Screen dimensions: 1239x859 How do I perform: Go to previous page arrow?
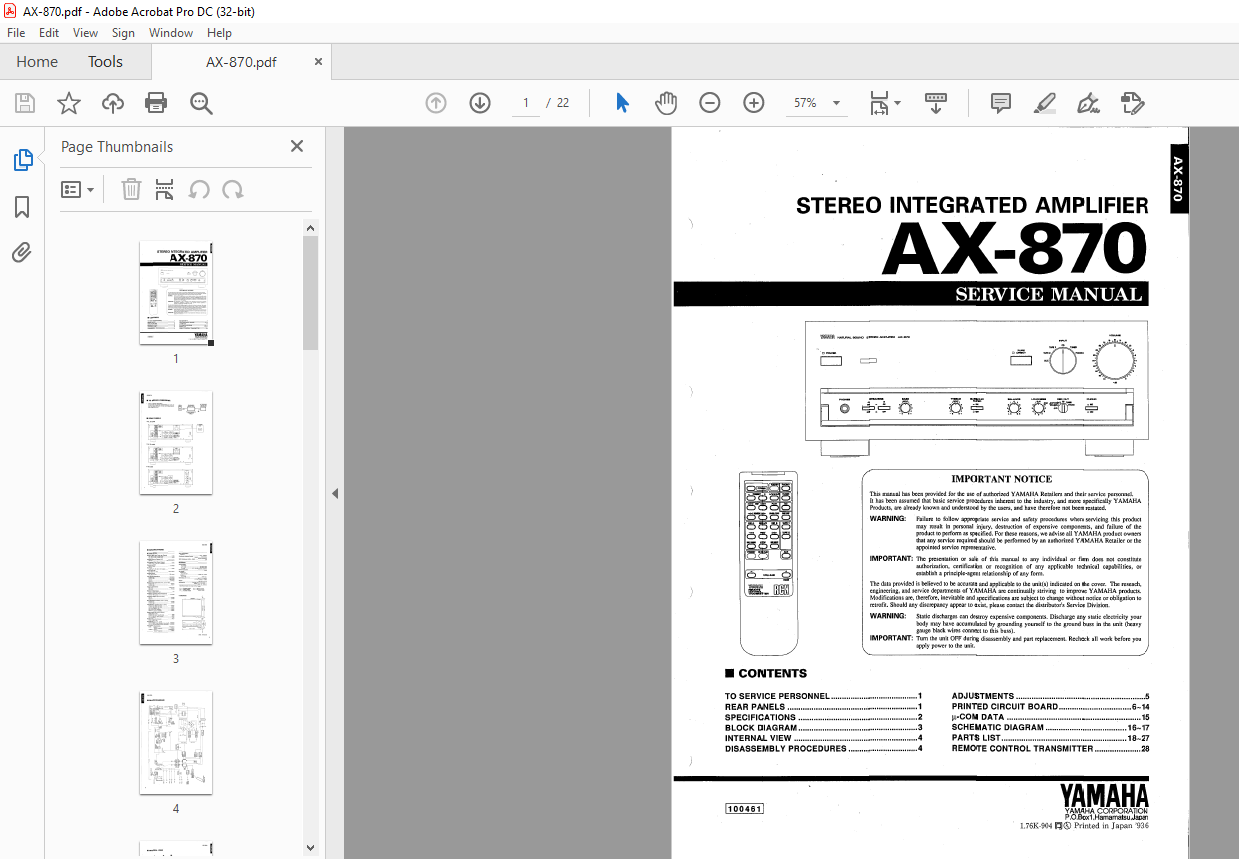(x=436, y=103)
